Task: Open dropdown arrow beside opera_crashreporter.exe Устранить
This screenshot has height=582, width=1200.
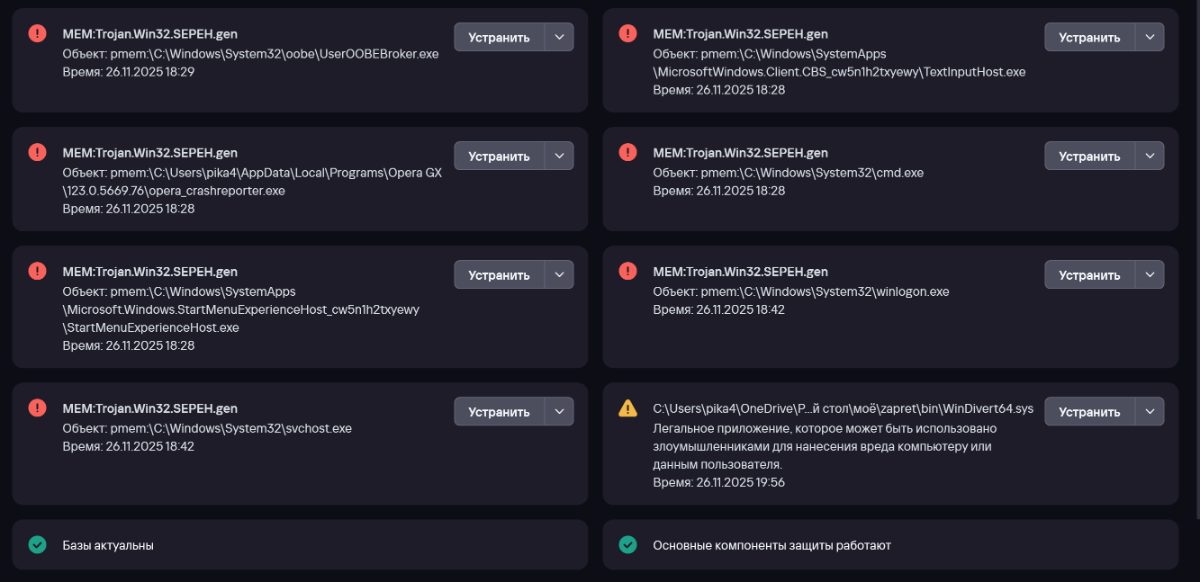Action: [559, 156]
